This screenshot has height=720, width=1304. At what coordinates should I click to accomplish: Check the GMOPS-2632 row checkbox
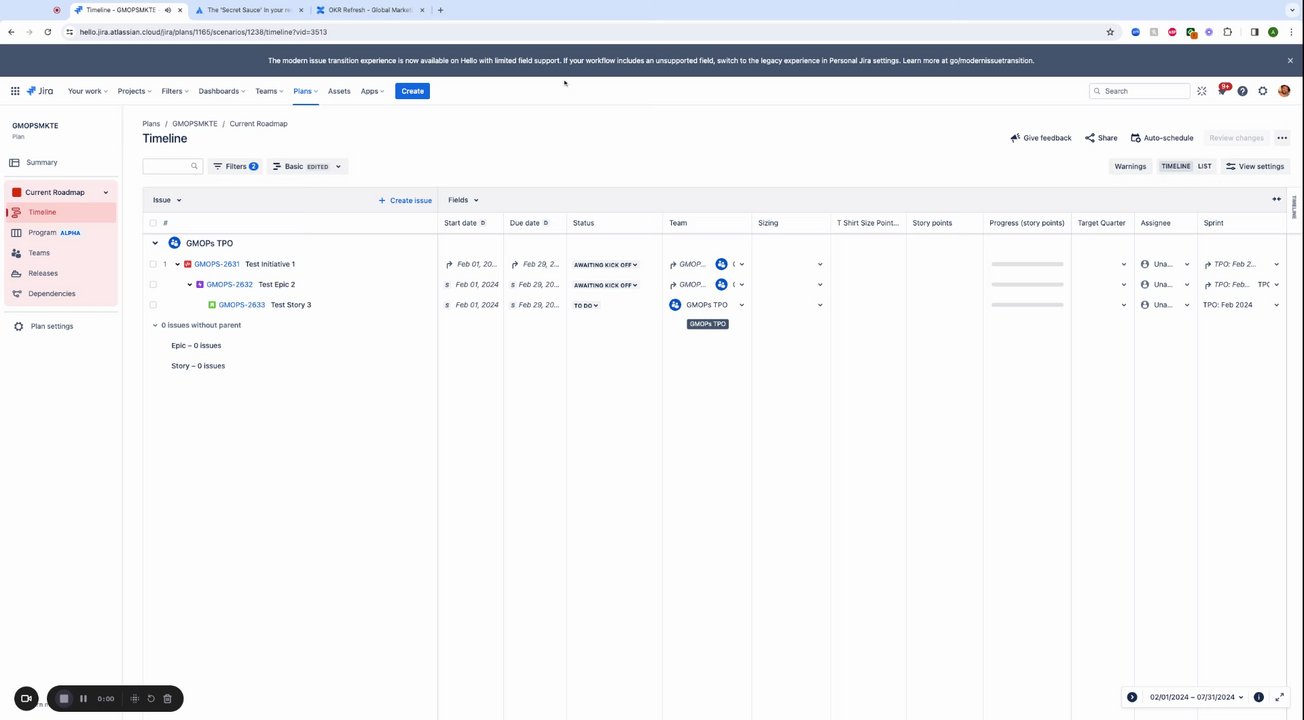tap(153, 284)
